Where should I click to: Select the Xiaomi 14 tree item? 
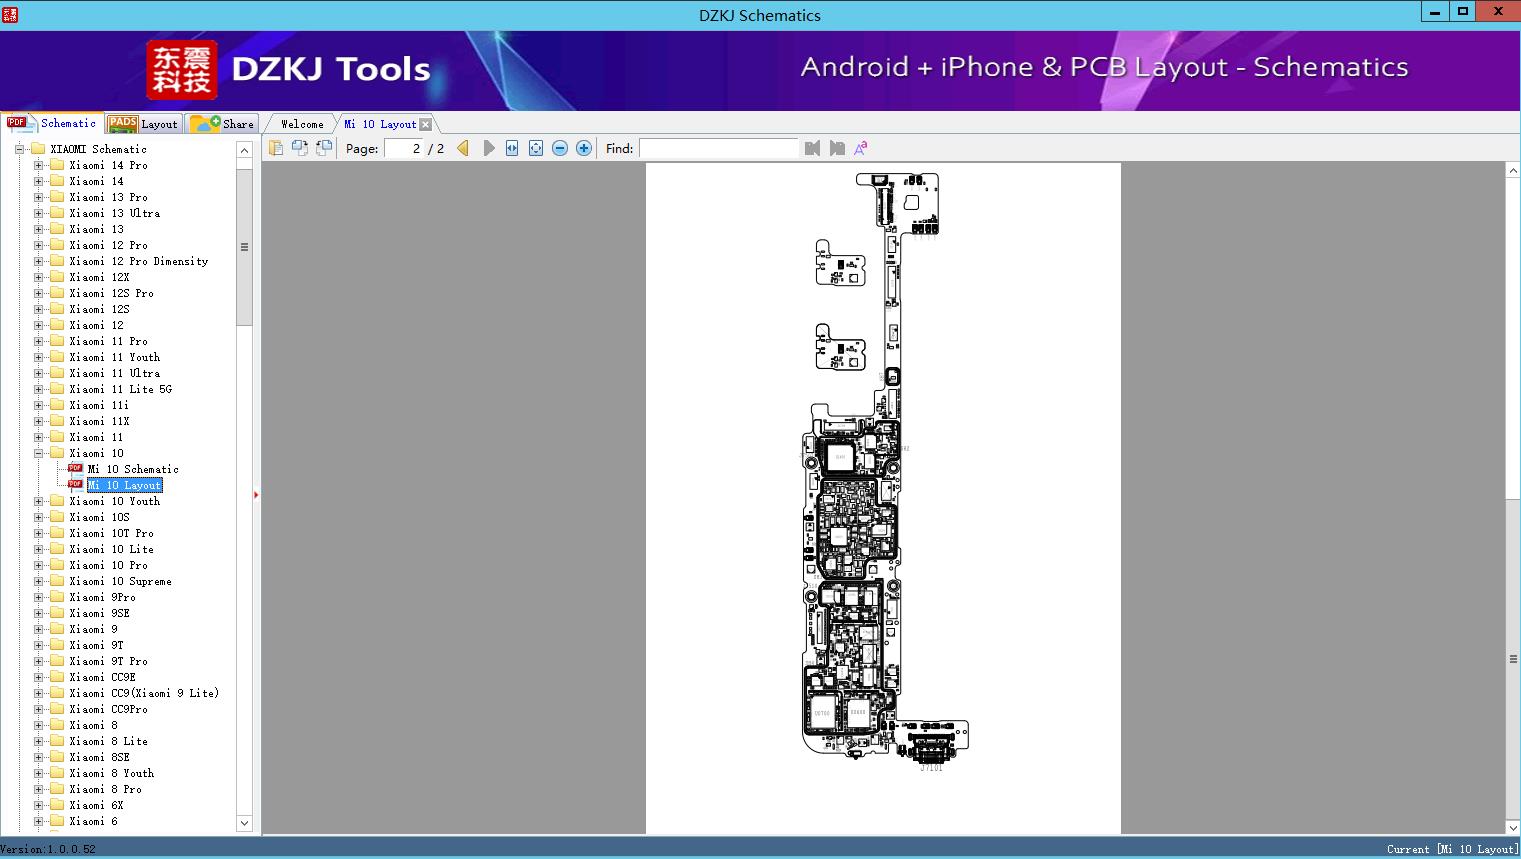point(96,181)
